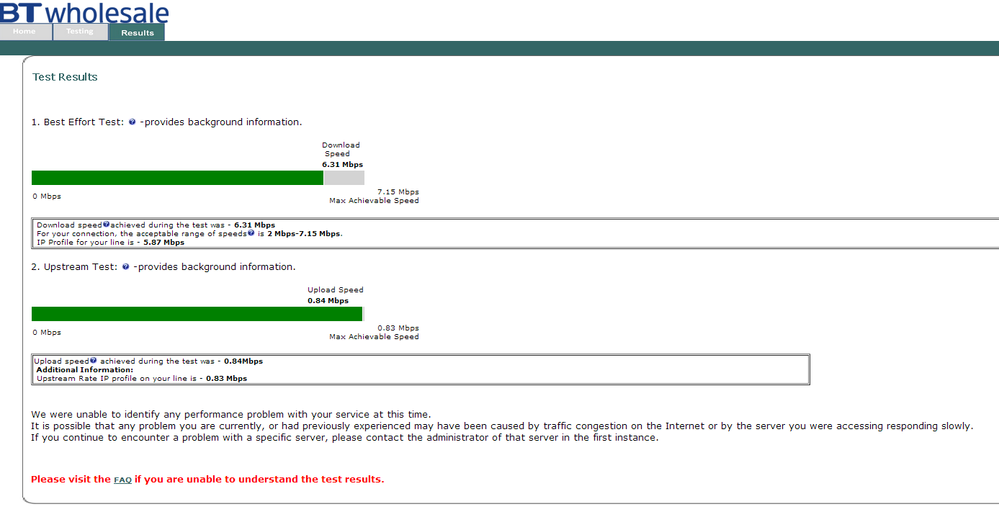The image size is (999, 509).
Task: Click help icon beside Upstream Test
Action: click(126, 266)
